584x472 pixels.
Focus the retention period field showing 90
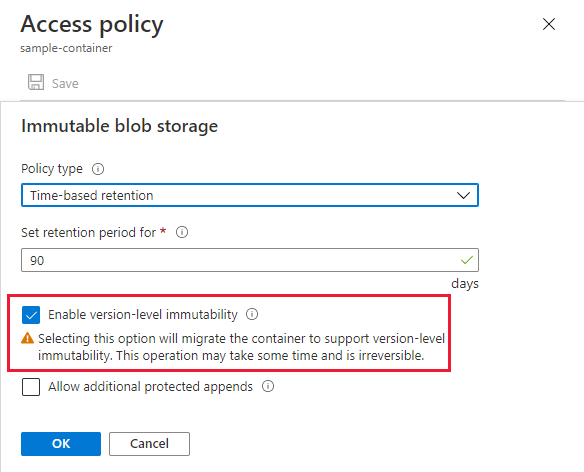click(x=250, y=260)
